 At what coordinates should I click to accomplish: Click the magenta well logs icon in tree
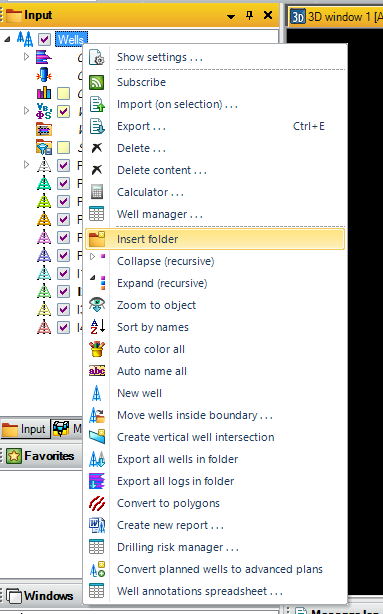pos(44,57)
